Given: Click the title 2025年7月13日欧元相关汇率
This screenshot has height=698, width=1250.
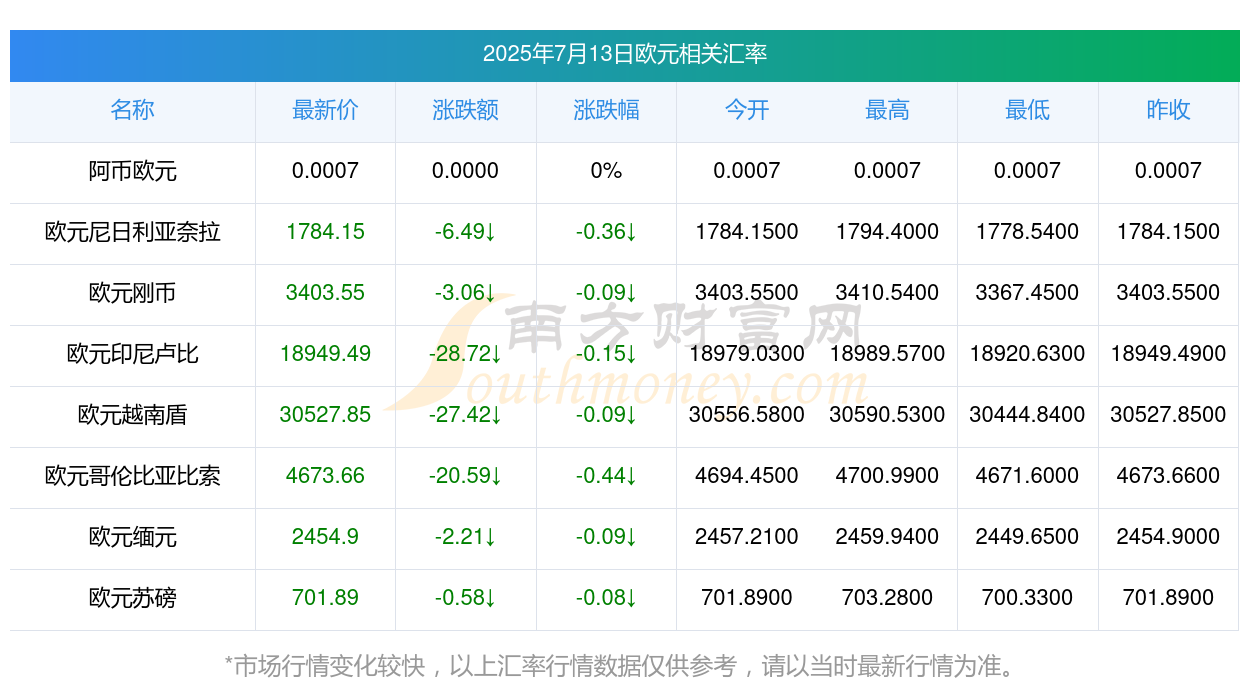Looking at the screenshot, I should [625, 54].
